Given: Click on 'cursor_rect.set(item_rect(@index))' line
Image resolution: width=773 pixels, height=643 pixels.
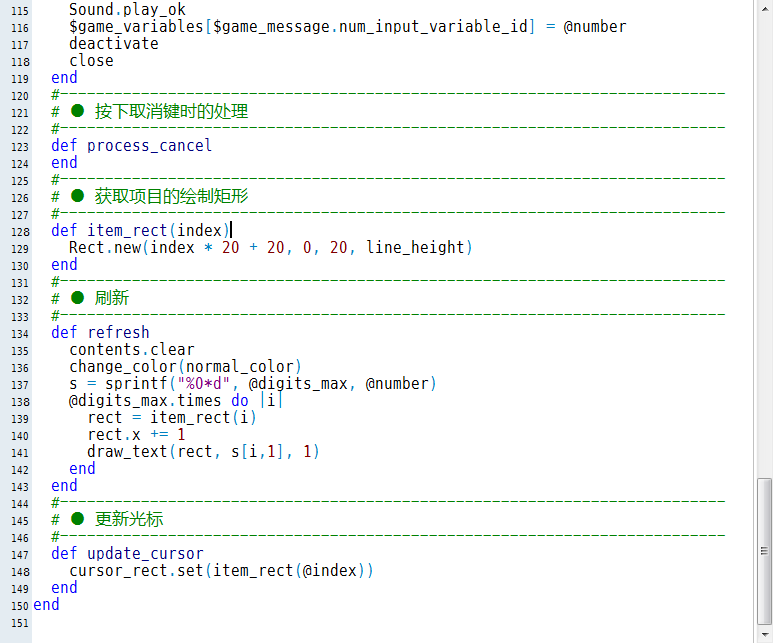Looking at the screenshot, I should (221, 571).
